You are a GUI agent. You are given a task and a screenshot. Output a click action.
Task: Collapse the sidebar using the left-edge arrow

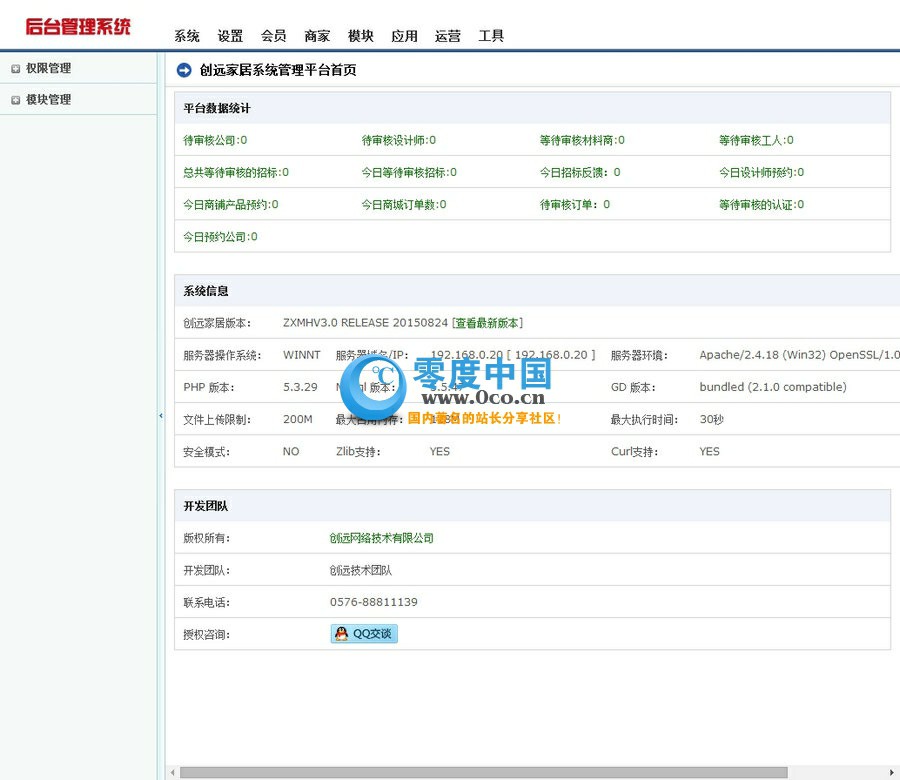pos(161,415)
